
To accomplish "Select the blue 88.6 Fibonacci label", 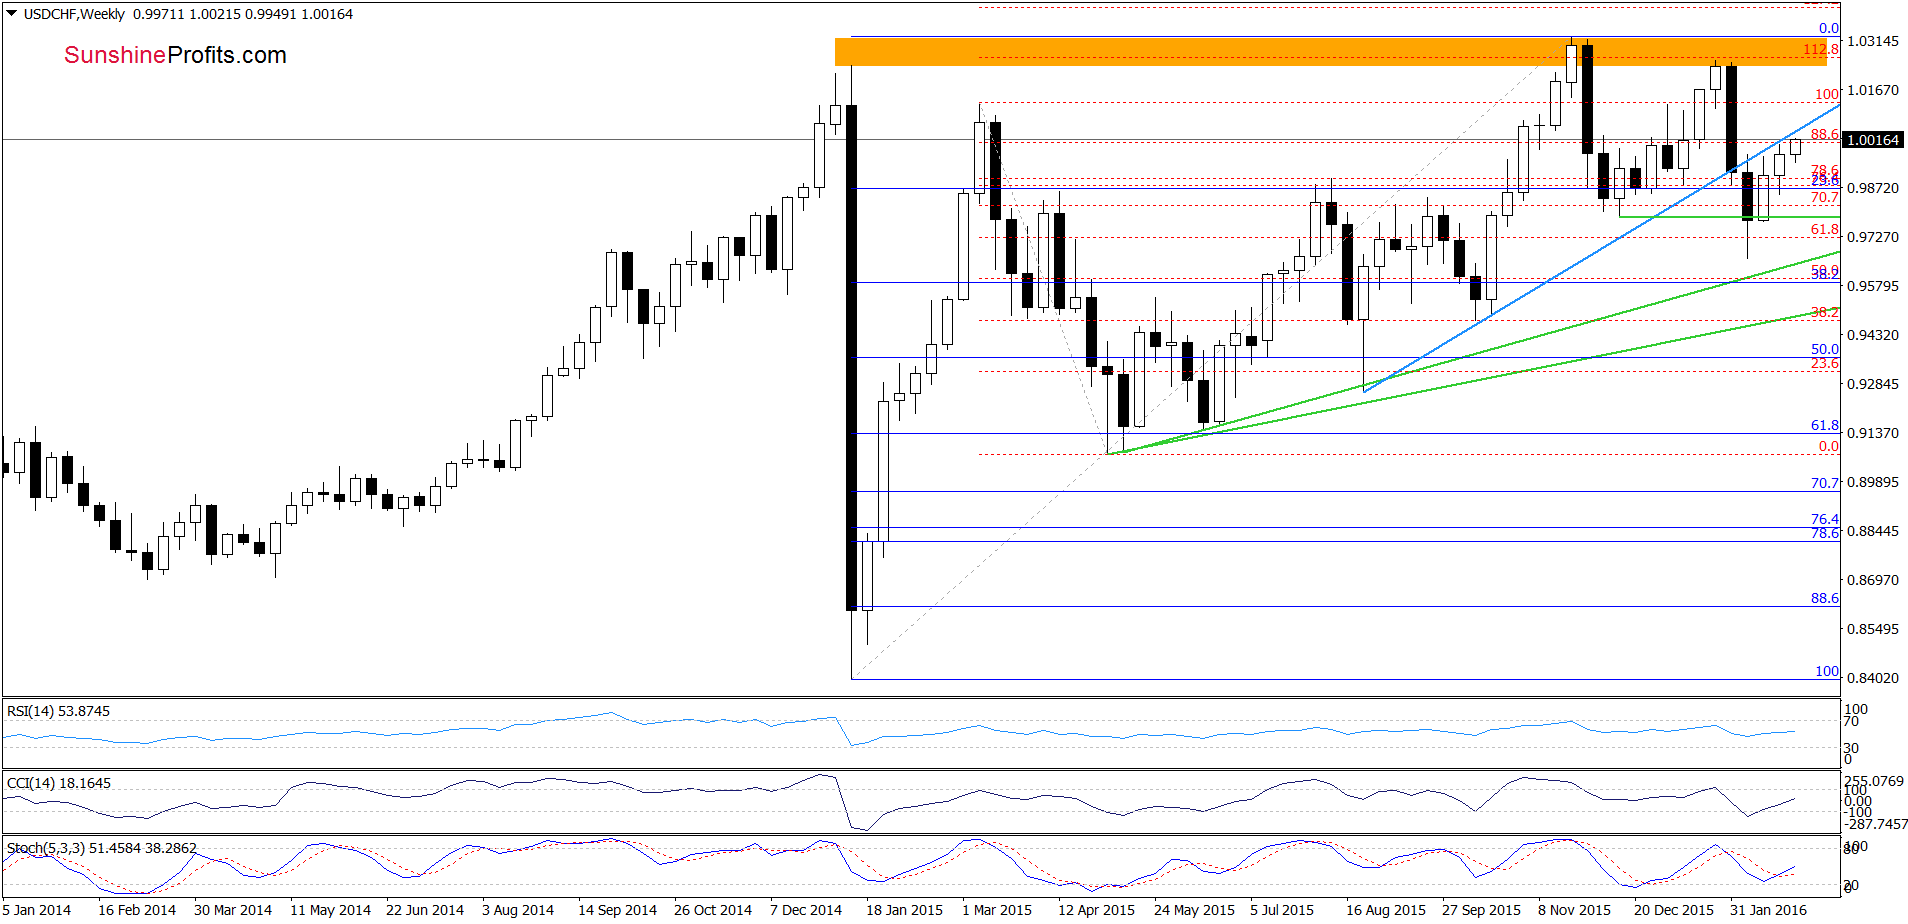I will click(x=1825, y=598).
